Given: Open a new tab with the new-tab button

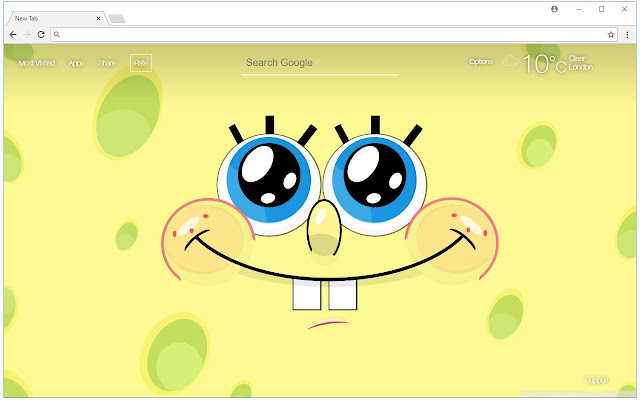Looking at the screenshot, I should click(117, 19).
